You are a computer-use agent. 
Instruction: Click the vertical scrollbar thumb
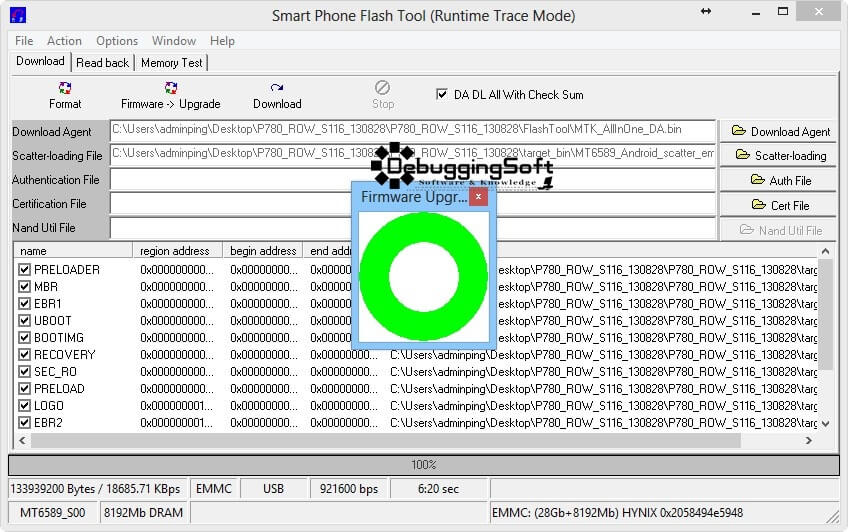click(x=825, y=314)
